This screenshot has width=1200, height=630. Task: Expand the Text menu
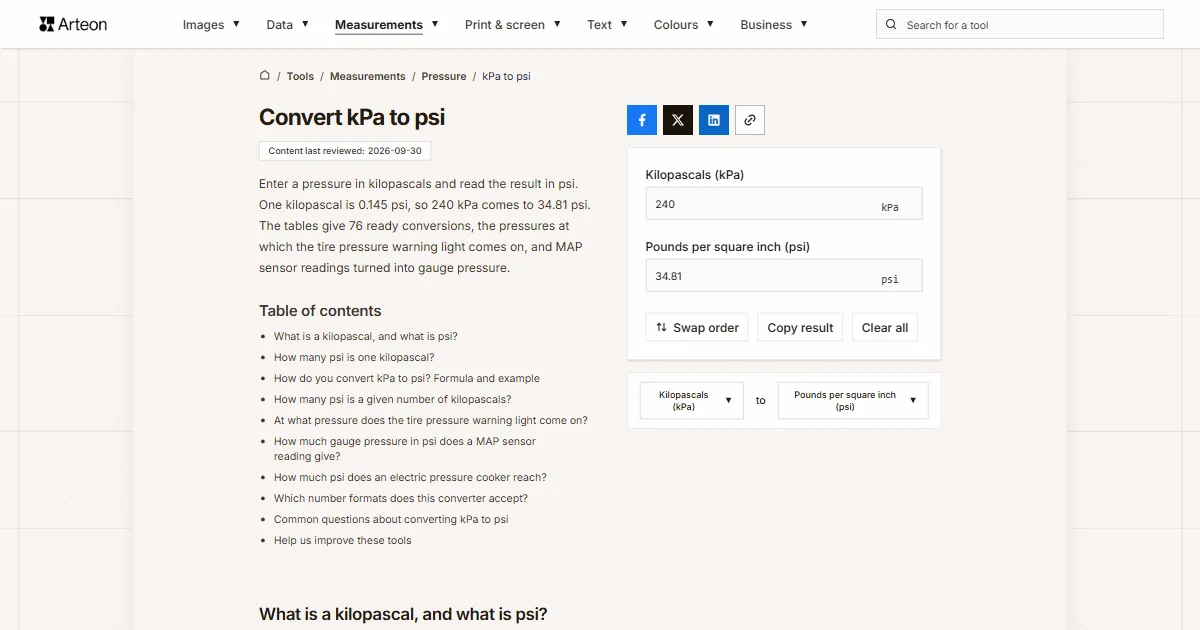click(607, 25)
